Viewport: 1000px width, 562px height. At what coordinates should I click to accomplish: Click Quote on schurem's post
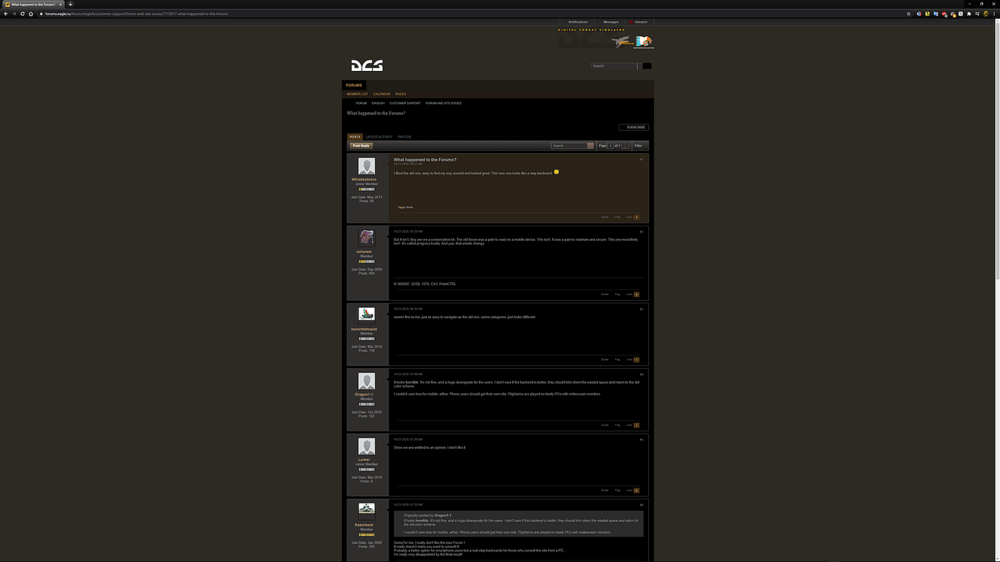pos(605,294)
